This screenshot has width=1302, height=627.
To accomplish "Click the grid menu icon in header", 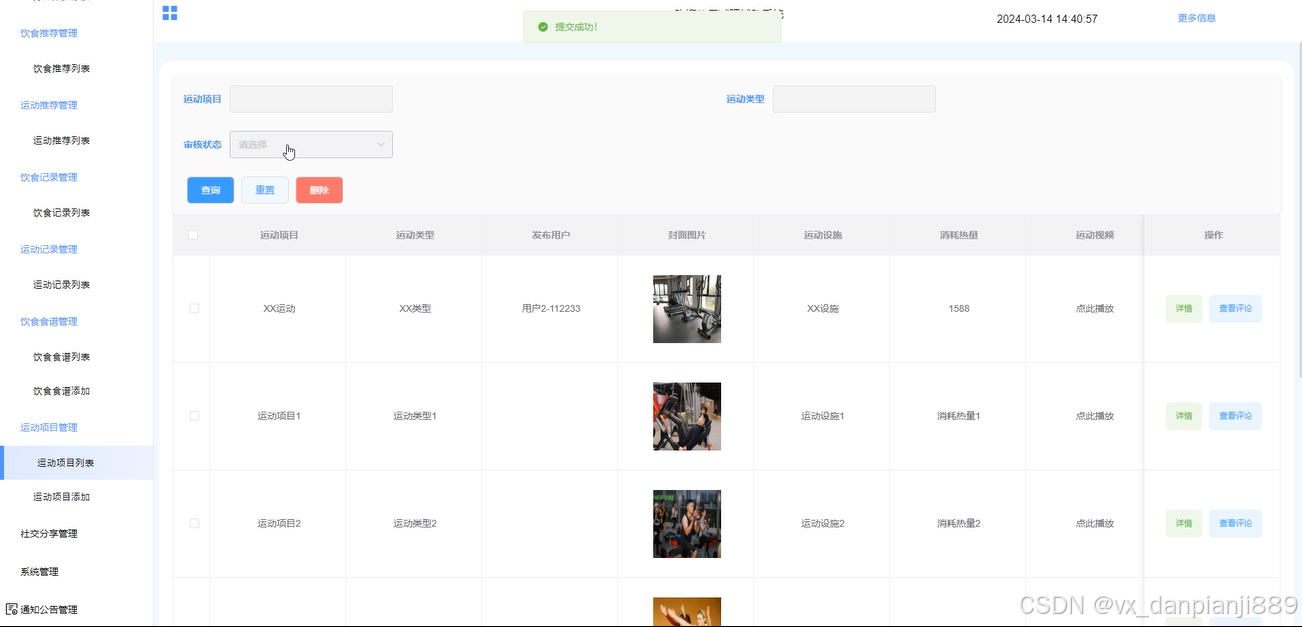I will click(170, 13).
